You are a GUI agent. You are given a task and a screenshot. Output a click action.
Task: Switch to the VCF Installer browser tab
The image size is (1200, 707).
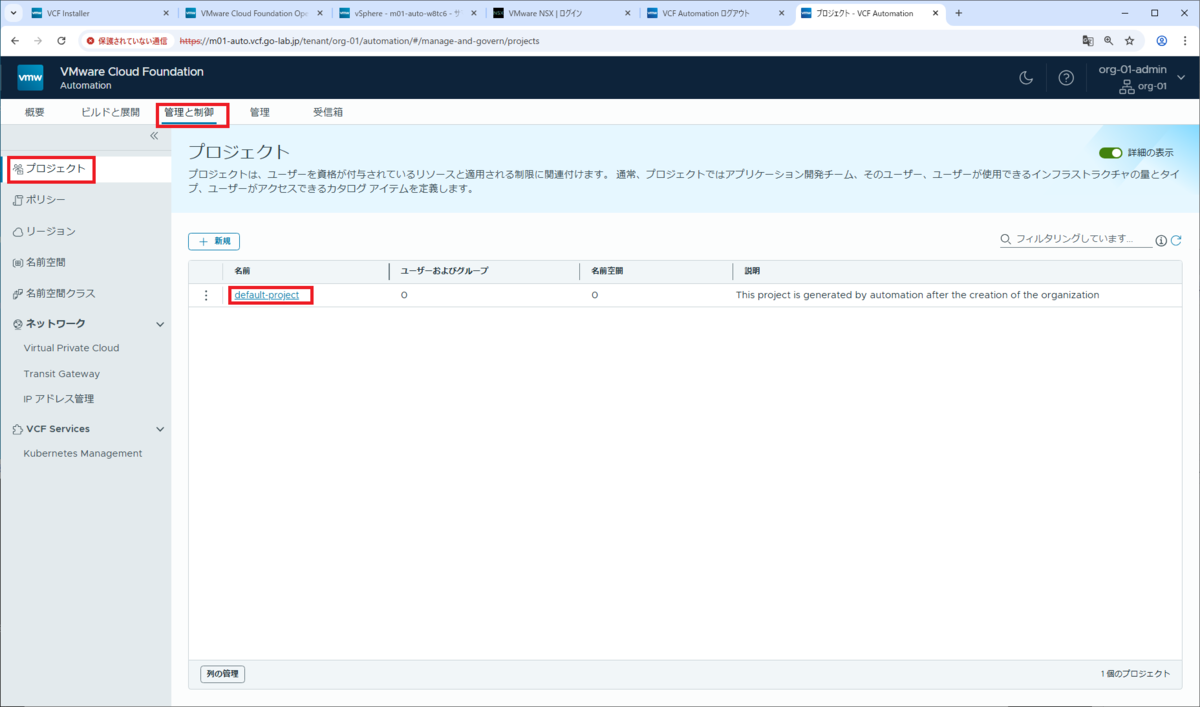tap(98, 13)
